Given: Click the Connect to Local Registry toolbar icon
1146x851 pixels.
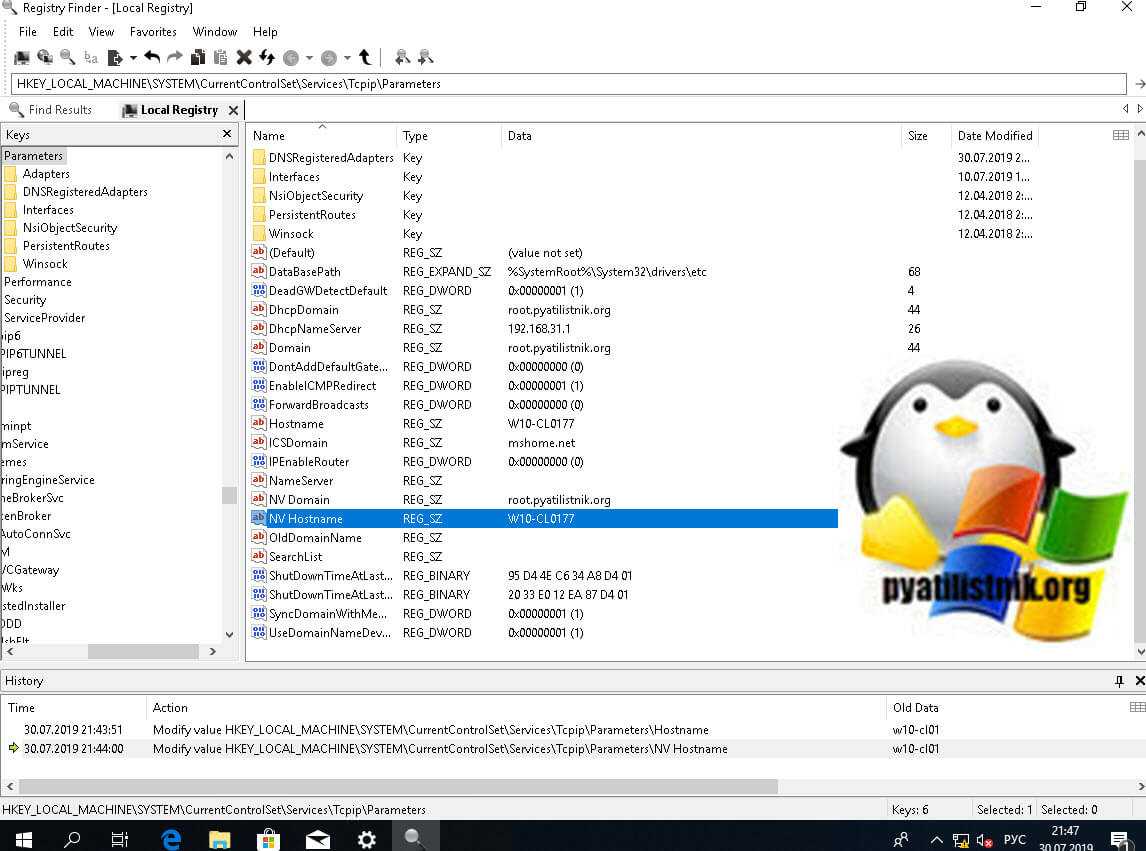Looking at the screenshot, I should 21,58.
